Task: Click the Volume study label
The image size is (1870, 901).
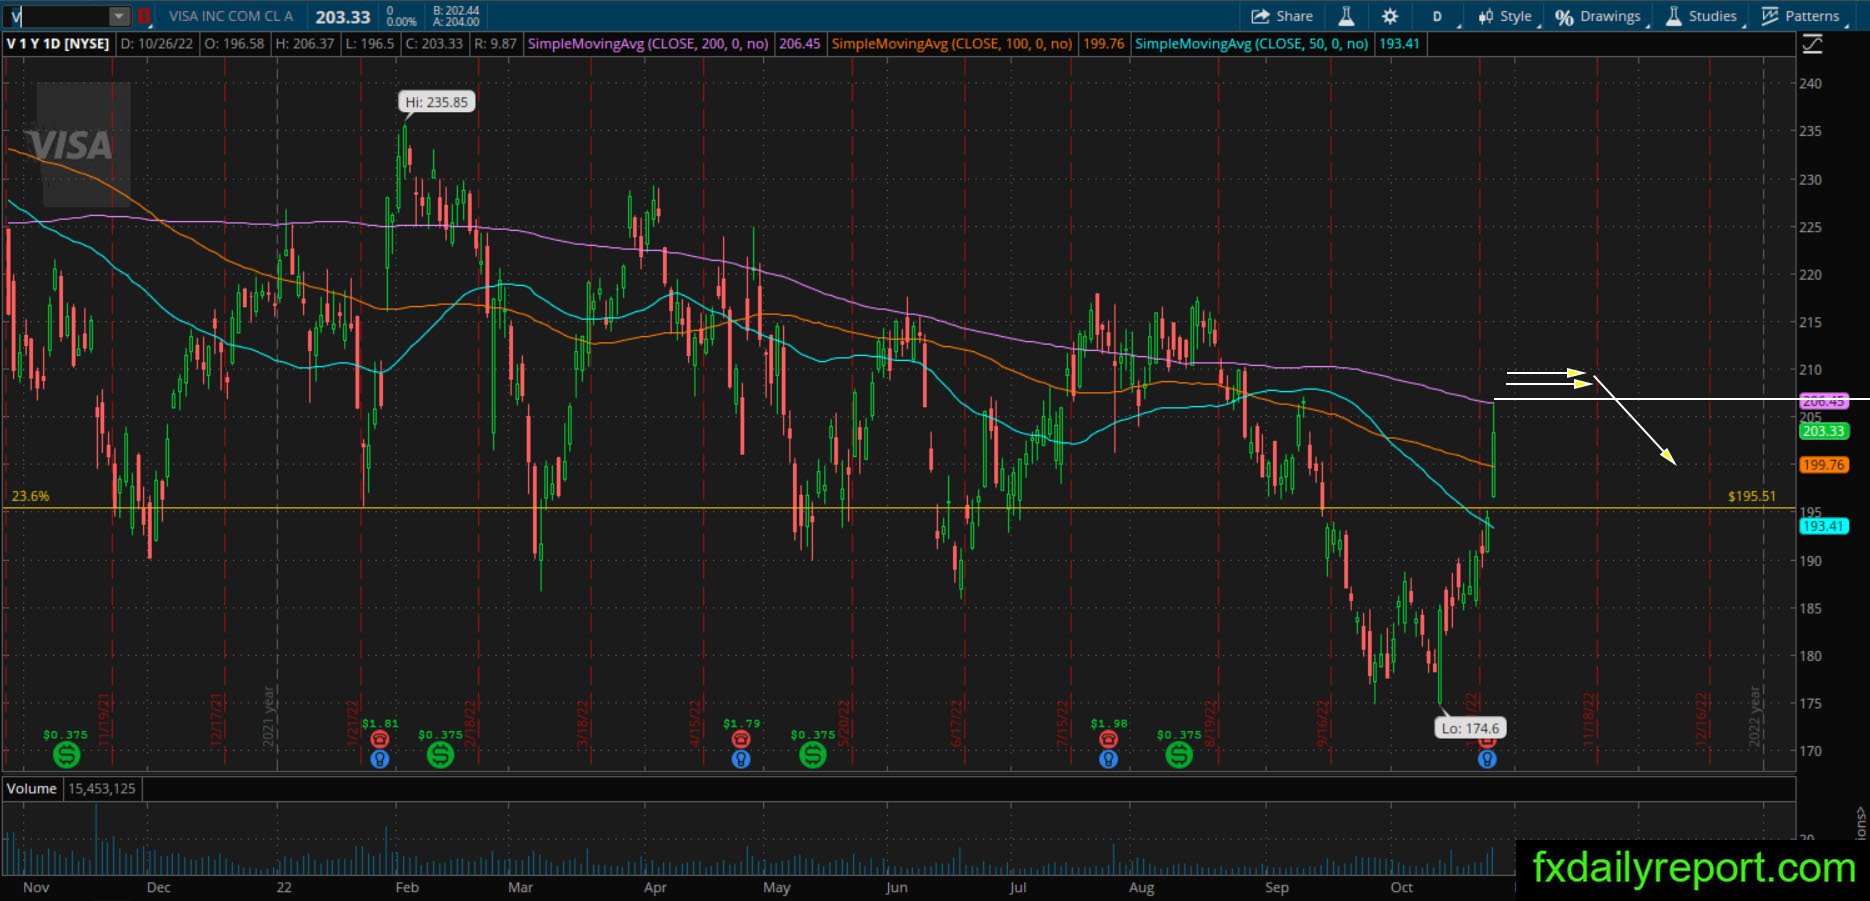Action: 32,788
